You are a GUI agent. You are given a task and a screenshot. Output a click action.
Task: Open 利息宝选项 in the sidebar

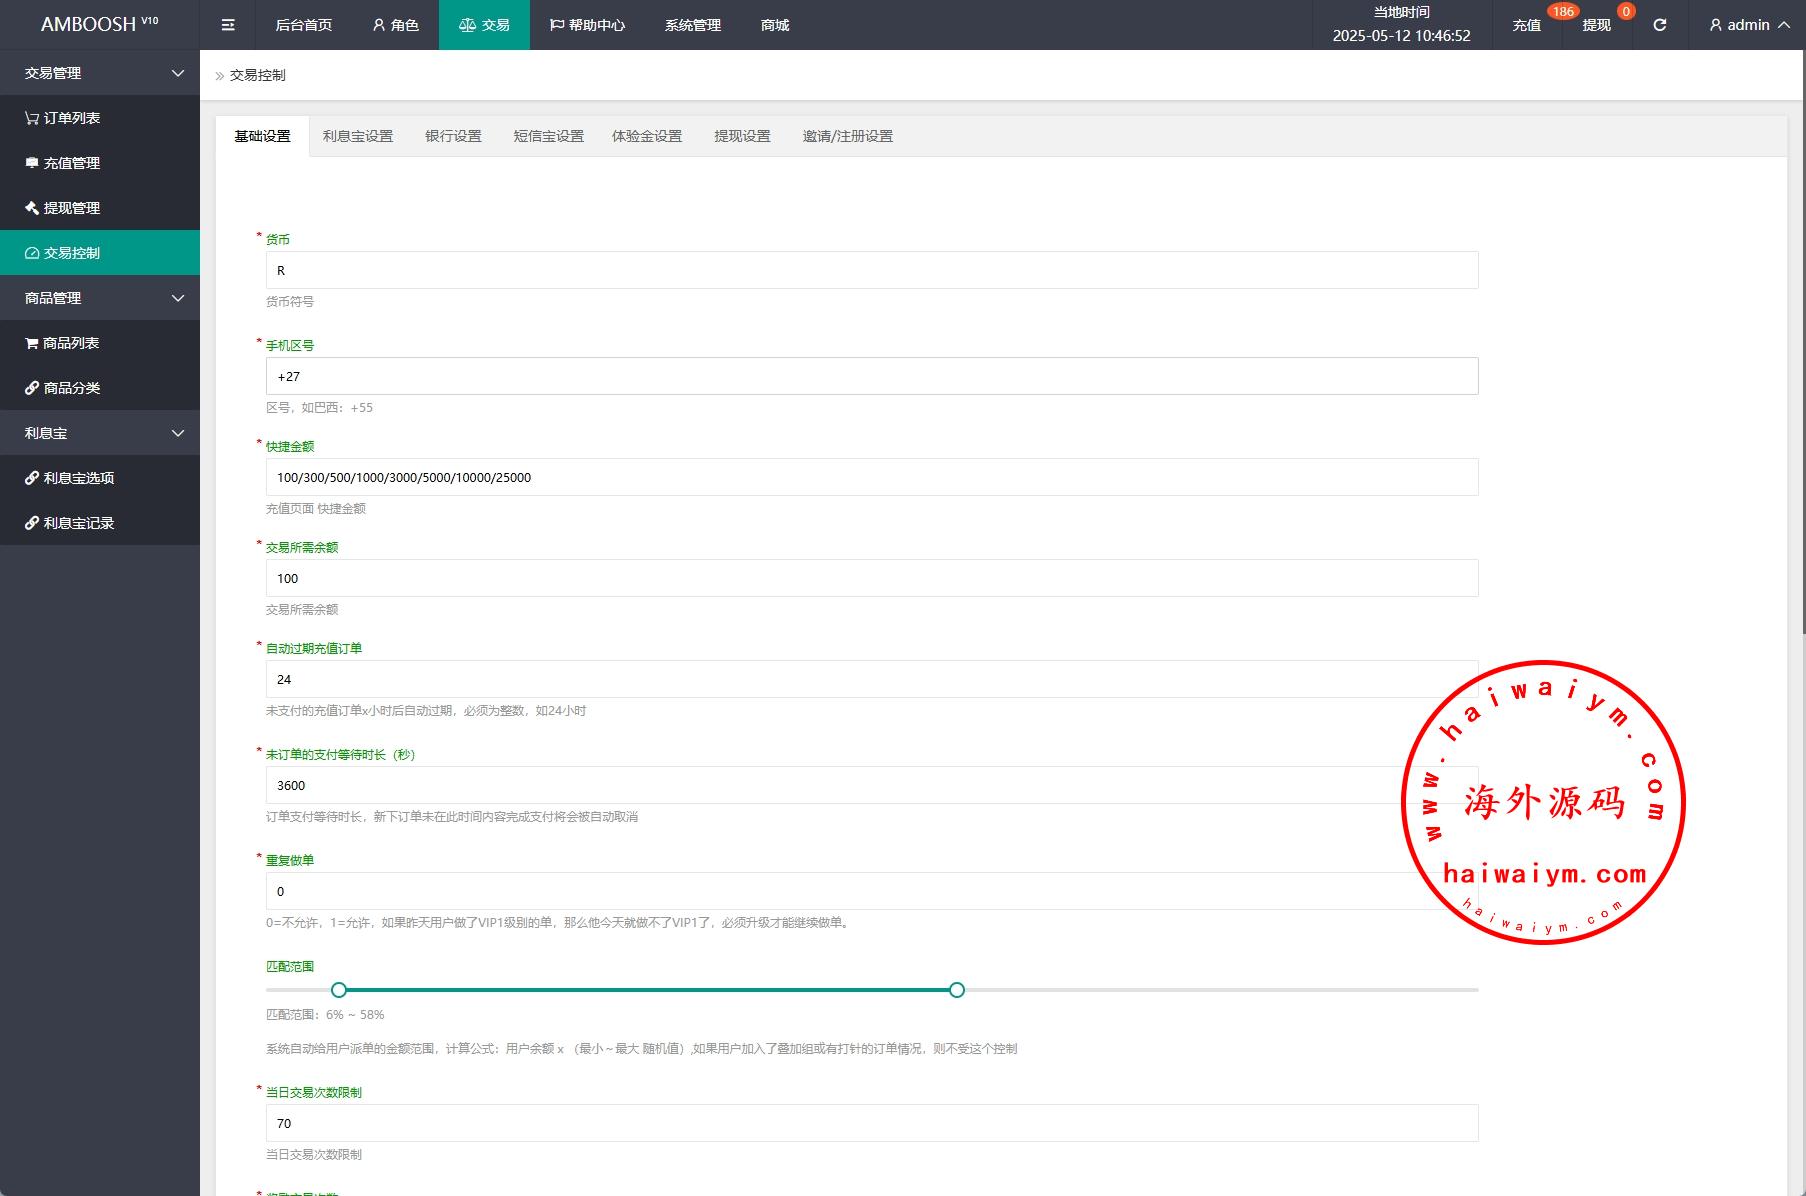(70, 478)
